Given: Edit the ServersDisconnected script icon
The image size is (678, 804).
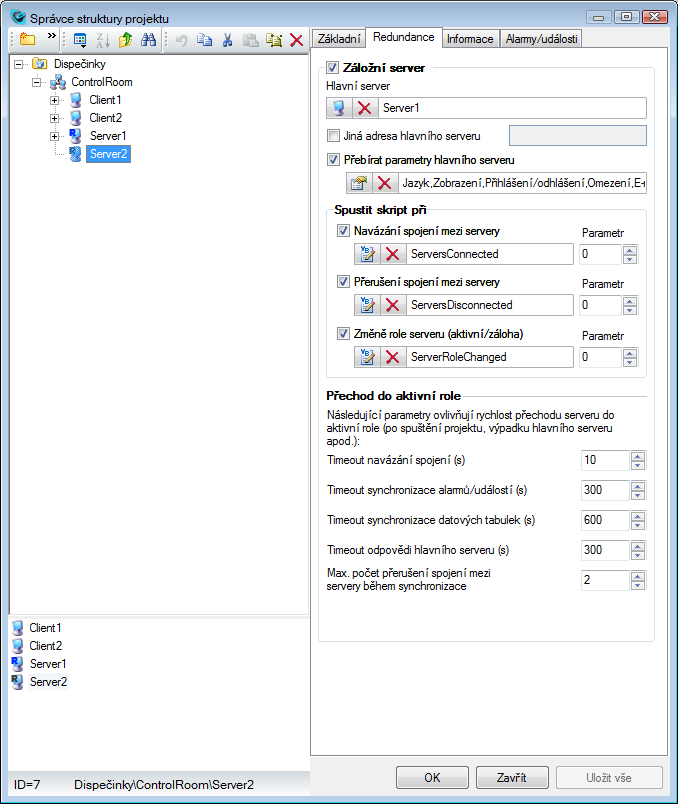Looking at the screenshot, I should coord(367,305).
